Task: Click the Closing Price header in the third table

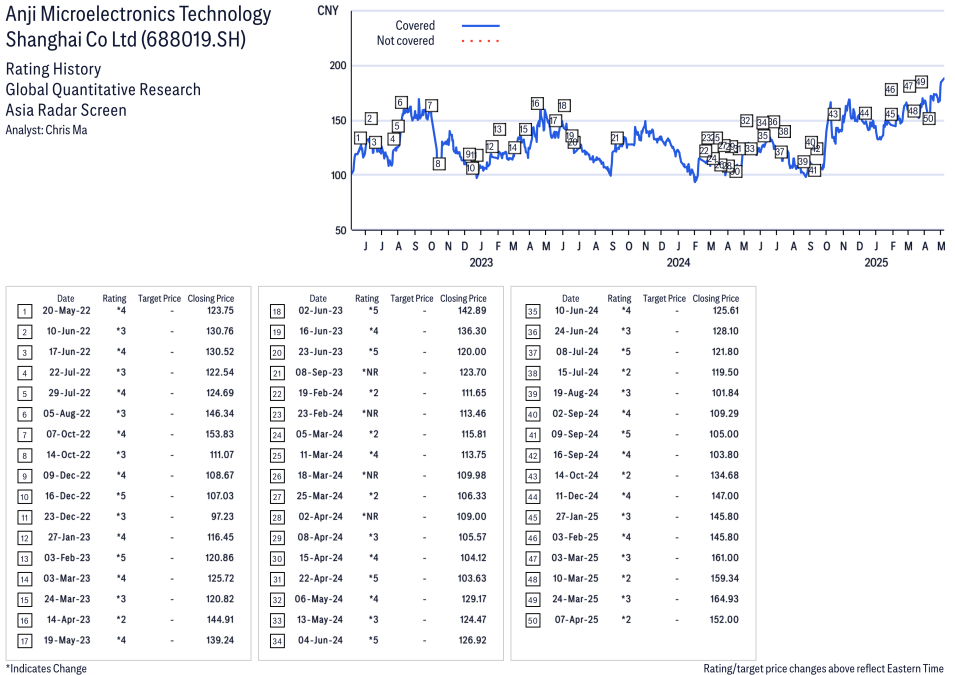Action: click(x=716, y=299)
